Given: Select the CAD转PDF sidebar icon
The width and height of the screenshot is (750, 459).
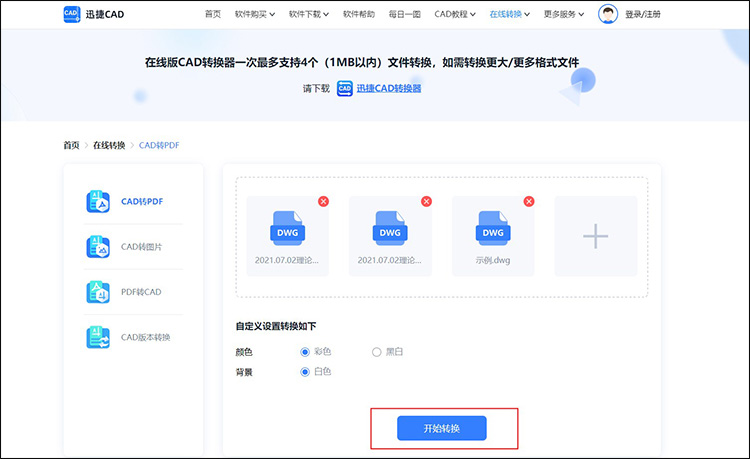Looking at the screenshot, I should click(x=98, y=201).
